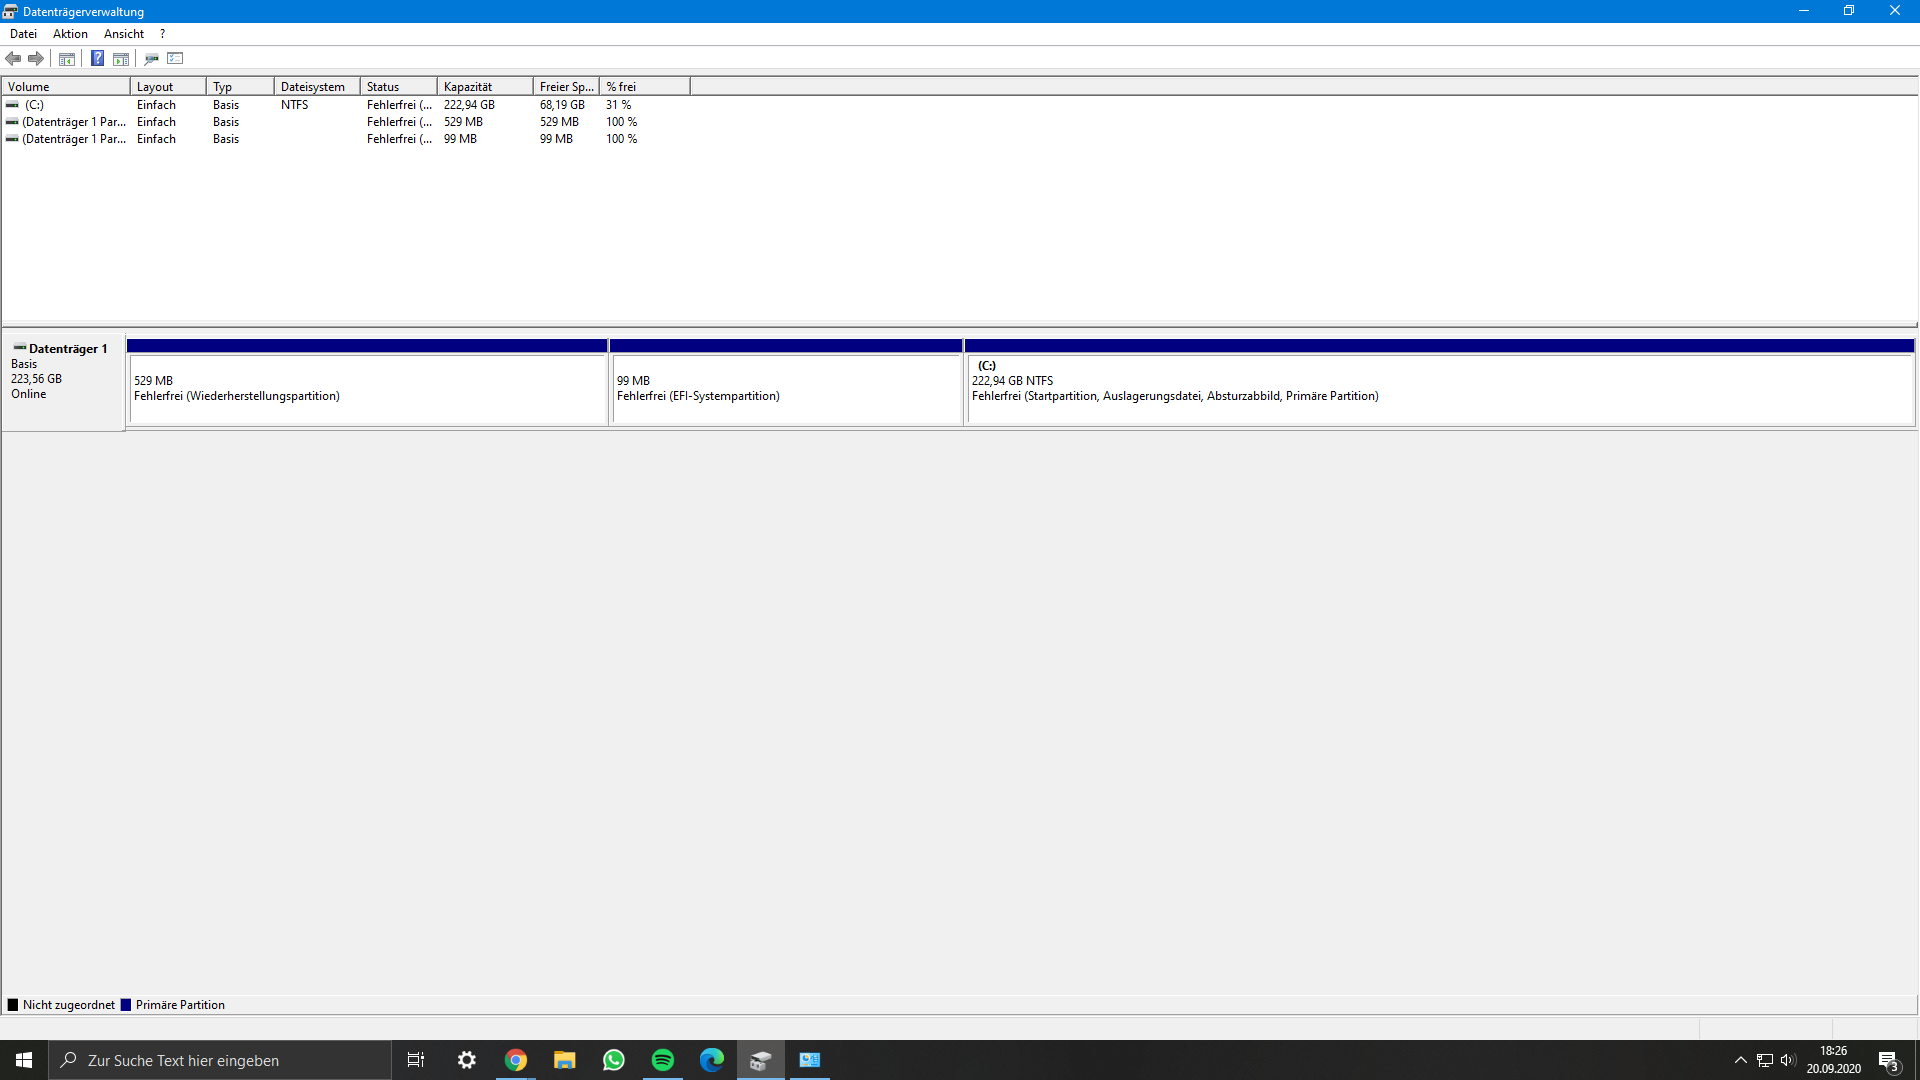The height and width of the screenshot is (1080, 1920).
Task: Open the Ansicht menu
Action: pyautogui.click(x=123, y=33)
